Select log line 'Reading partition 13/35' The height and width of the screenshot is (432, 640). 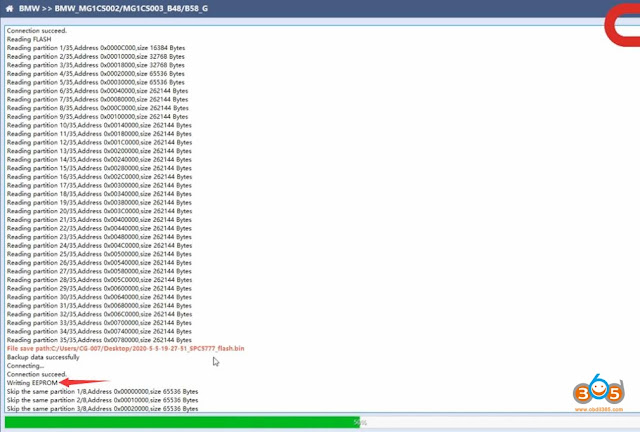pos(99,151)
